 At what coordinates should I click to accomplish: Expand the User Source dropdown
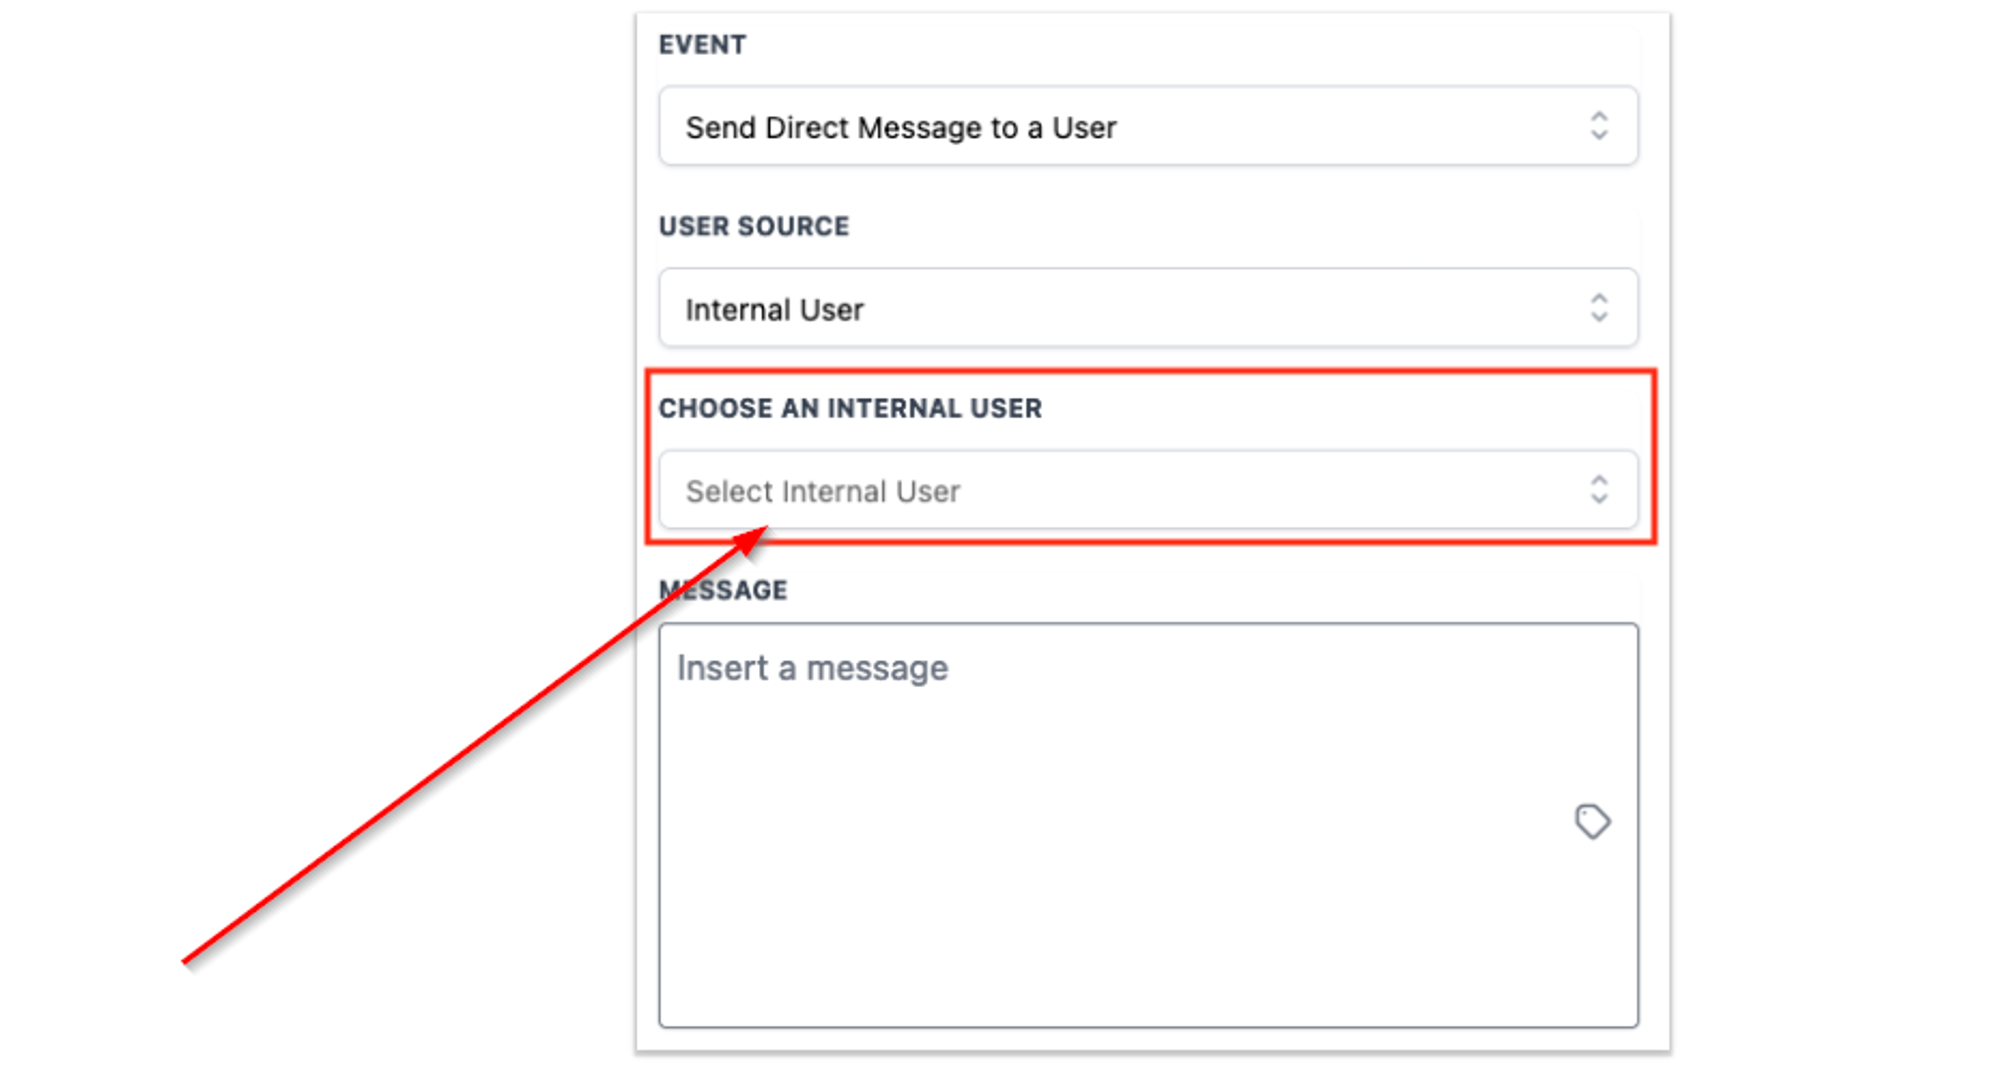(1148, 308)
